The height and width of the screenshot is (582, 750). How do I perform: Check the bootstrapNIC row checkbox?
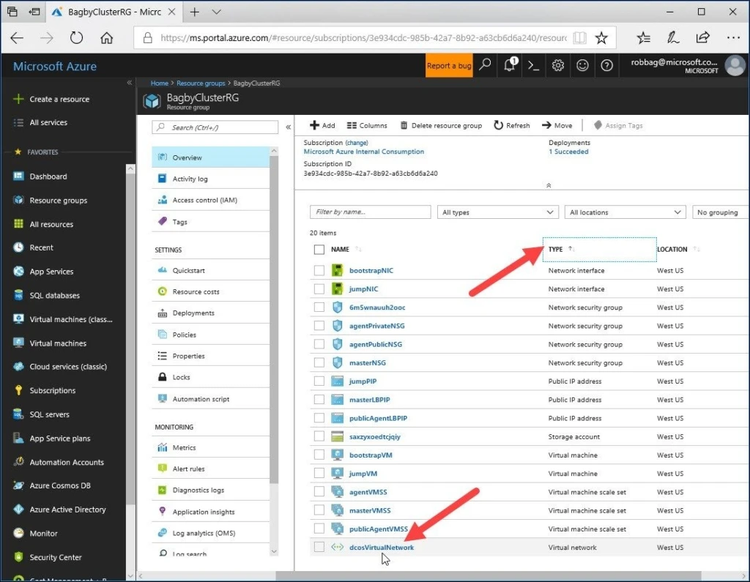pyautogui.click(x=319, y=270)
